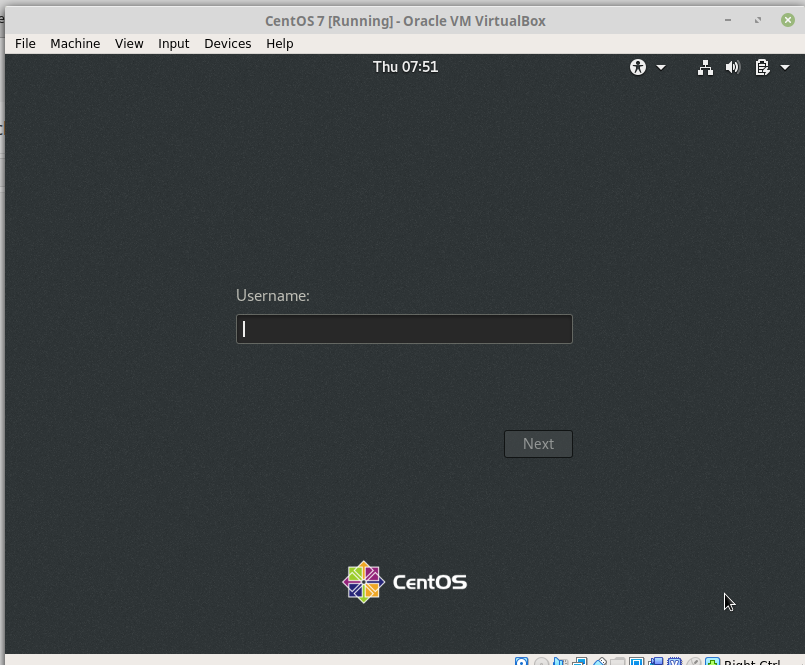The width and height of the screenshot is (805, 665).
Task: Open the Devices menu
Action: point(227,43)
